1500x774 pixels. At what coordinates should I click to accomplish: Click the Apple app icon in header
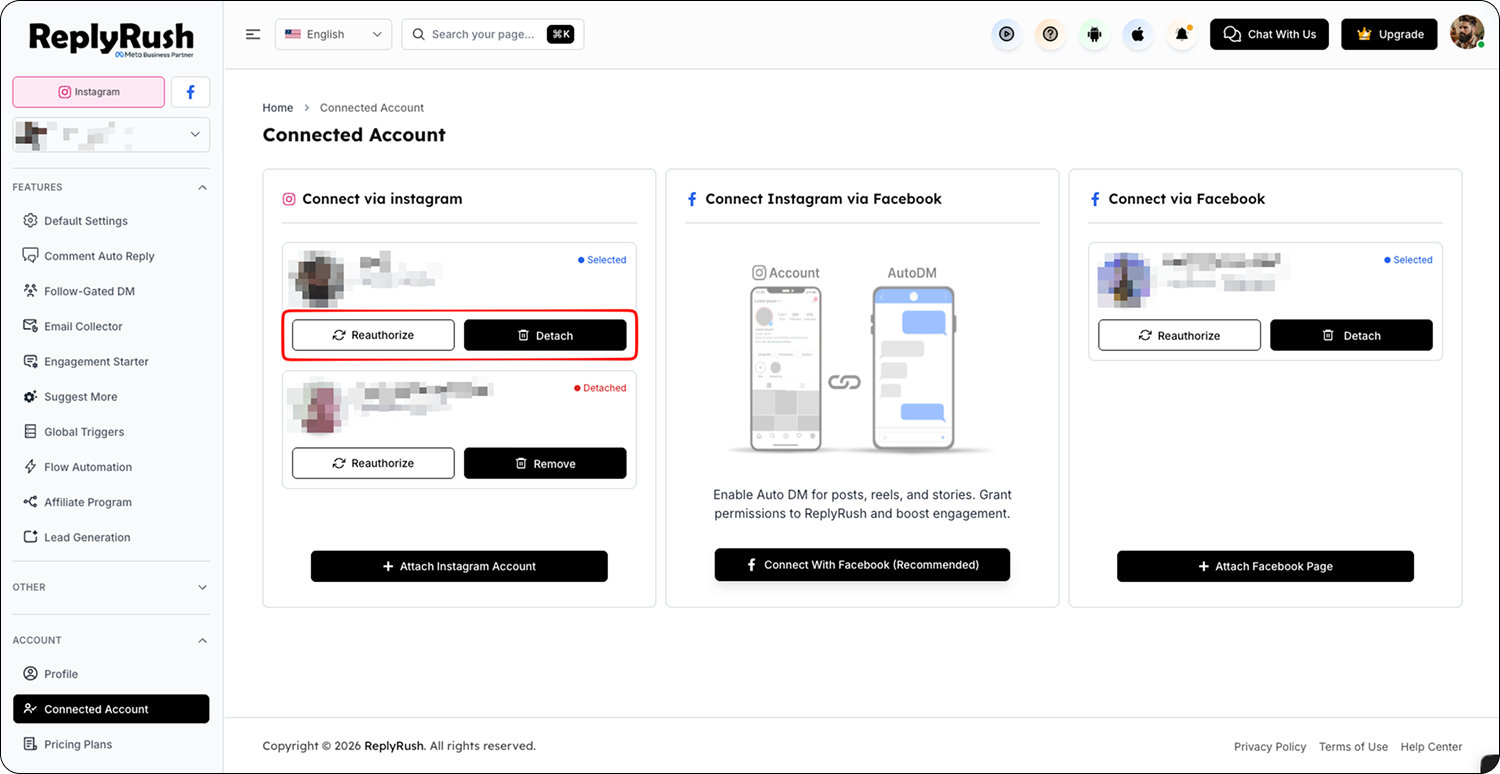pyautogui.click(x=1138, y=34)
